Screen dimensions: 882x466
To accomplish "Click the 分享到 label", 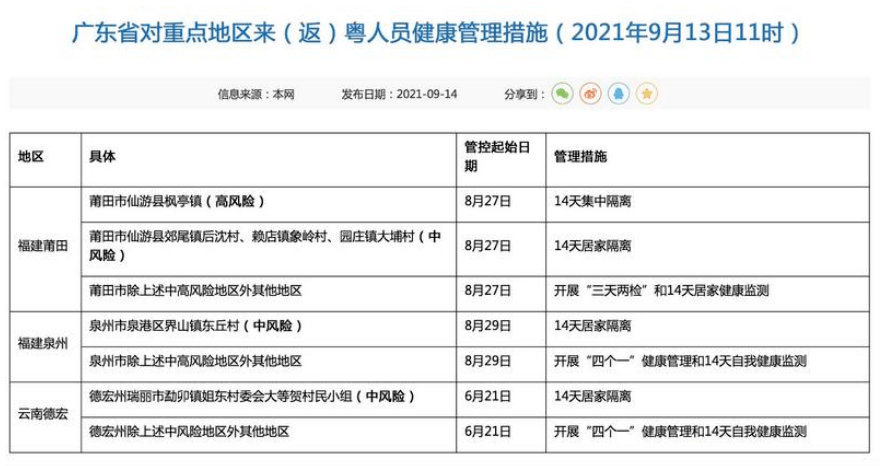I will tap(525, 94).
